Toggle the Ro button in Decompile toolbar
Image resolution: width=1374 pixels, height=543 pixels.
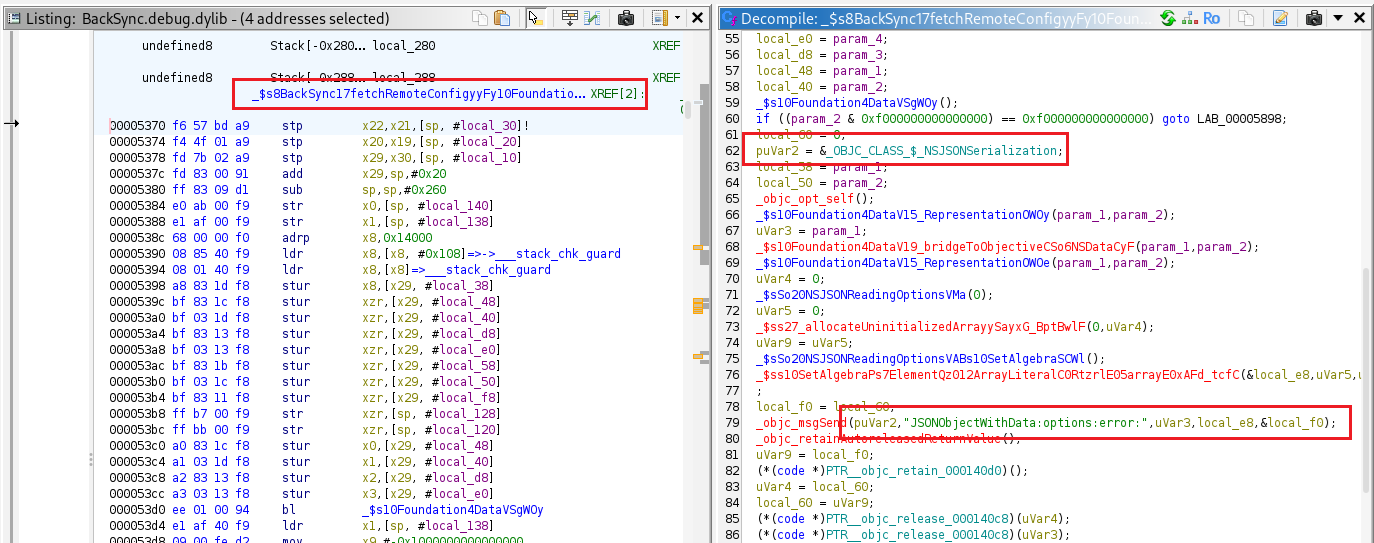tap(1212, 18)
